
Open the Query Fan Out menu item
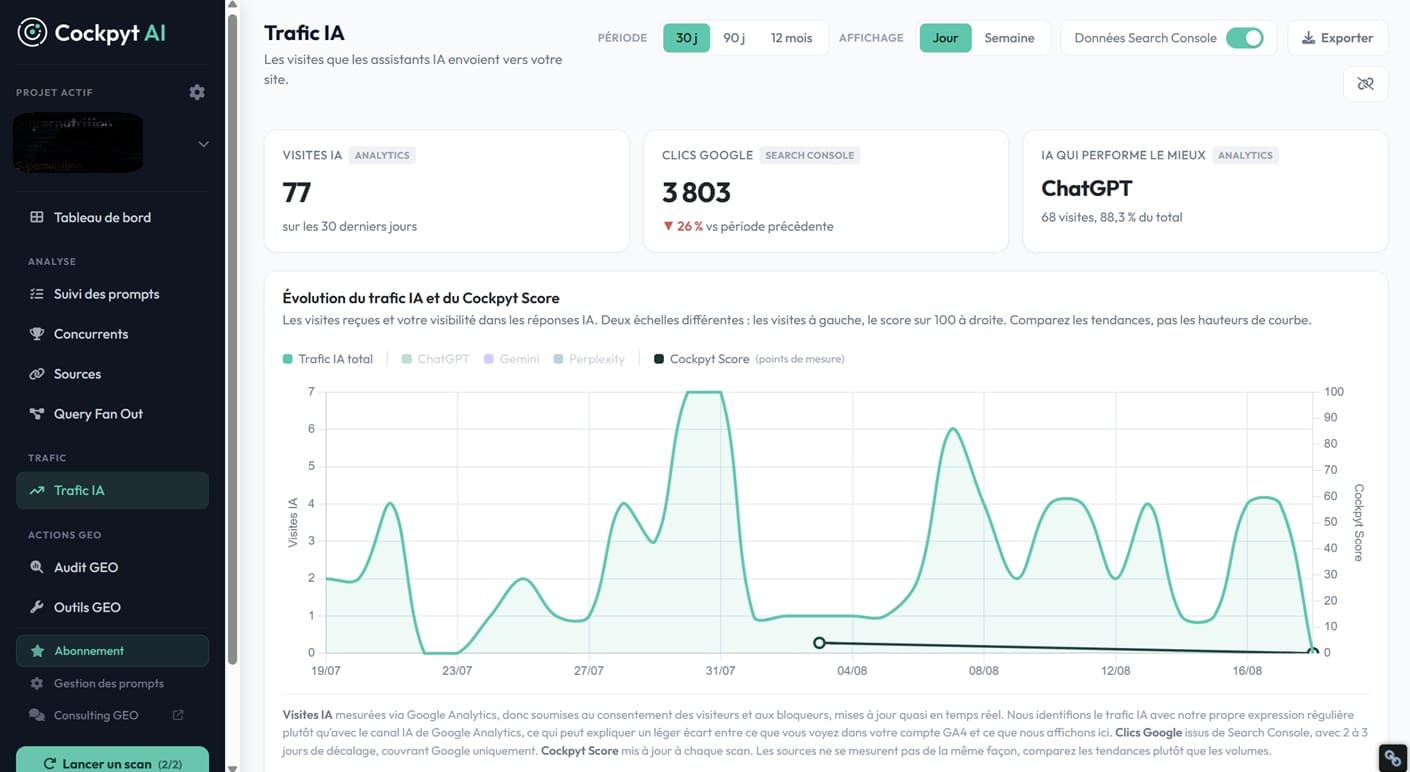point(112,414)
